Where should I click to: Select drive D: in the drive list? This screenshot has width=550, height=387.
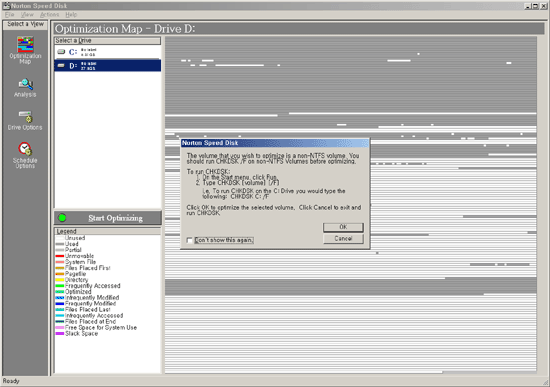pyautogui.click(x=107, y=66)
